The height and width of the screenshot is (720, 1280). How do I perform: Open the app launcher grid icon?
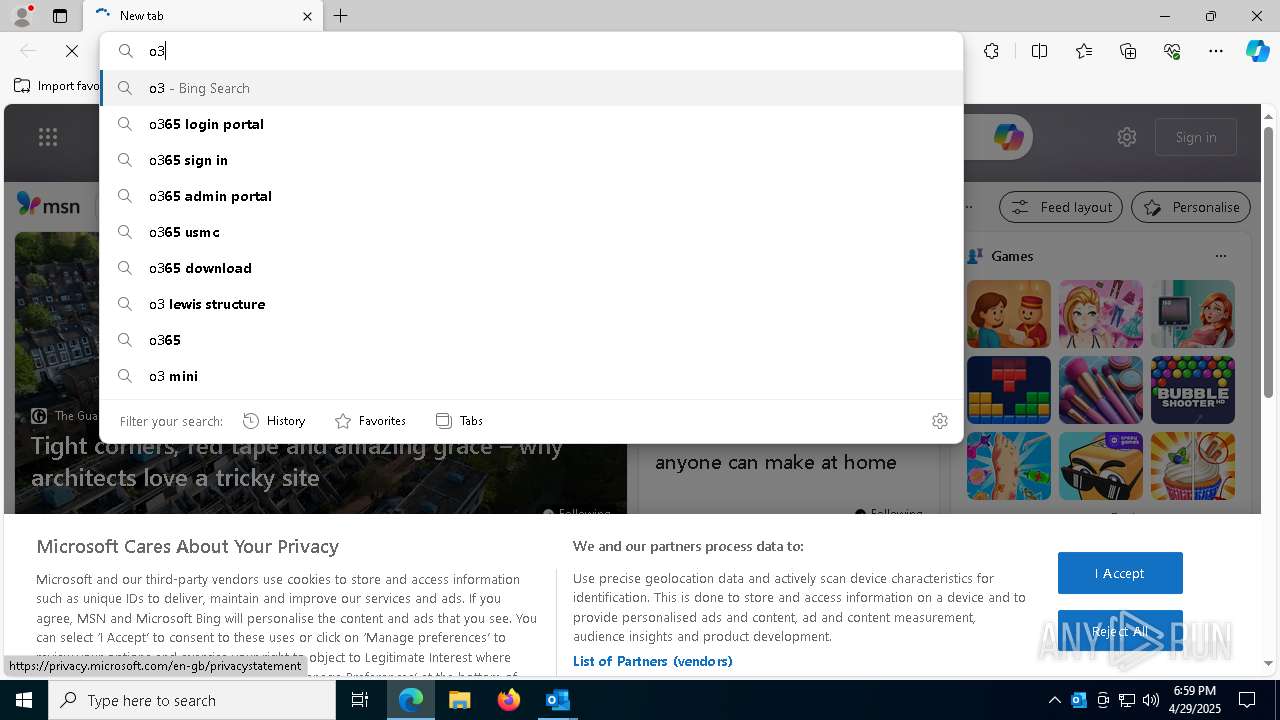48,137
